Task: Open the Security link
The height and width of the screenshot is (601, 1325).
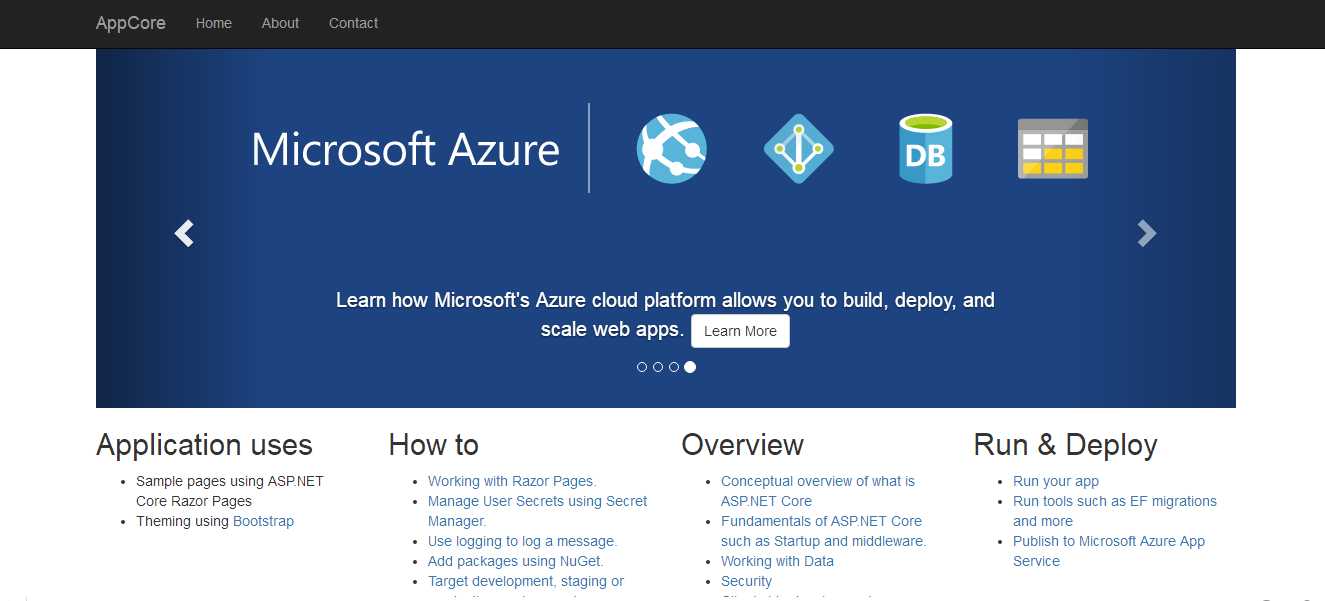Action: [x=746, y=581]
